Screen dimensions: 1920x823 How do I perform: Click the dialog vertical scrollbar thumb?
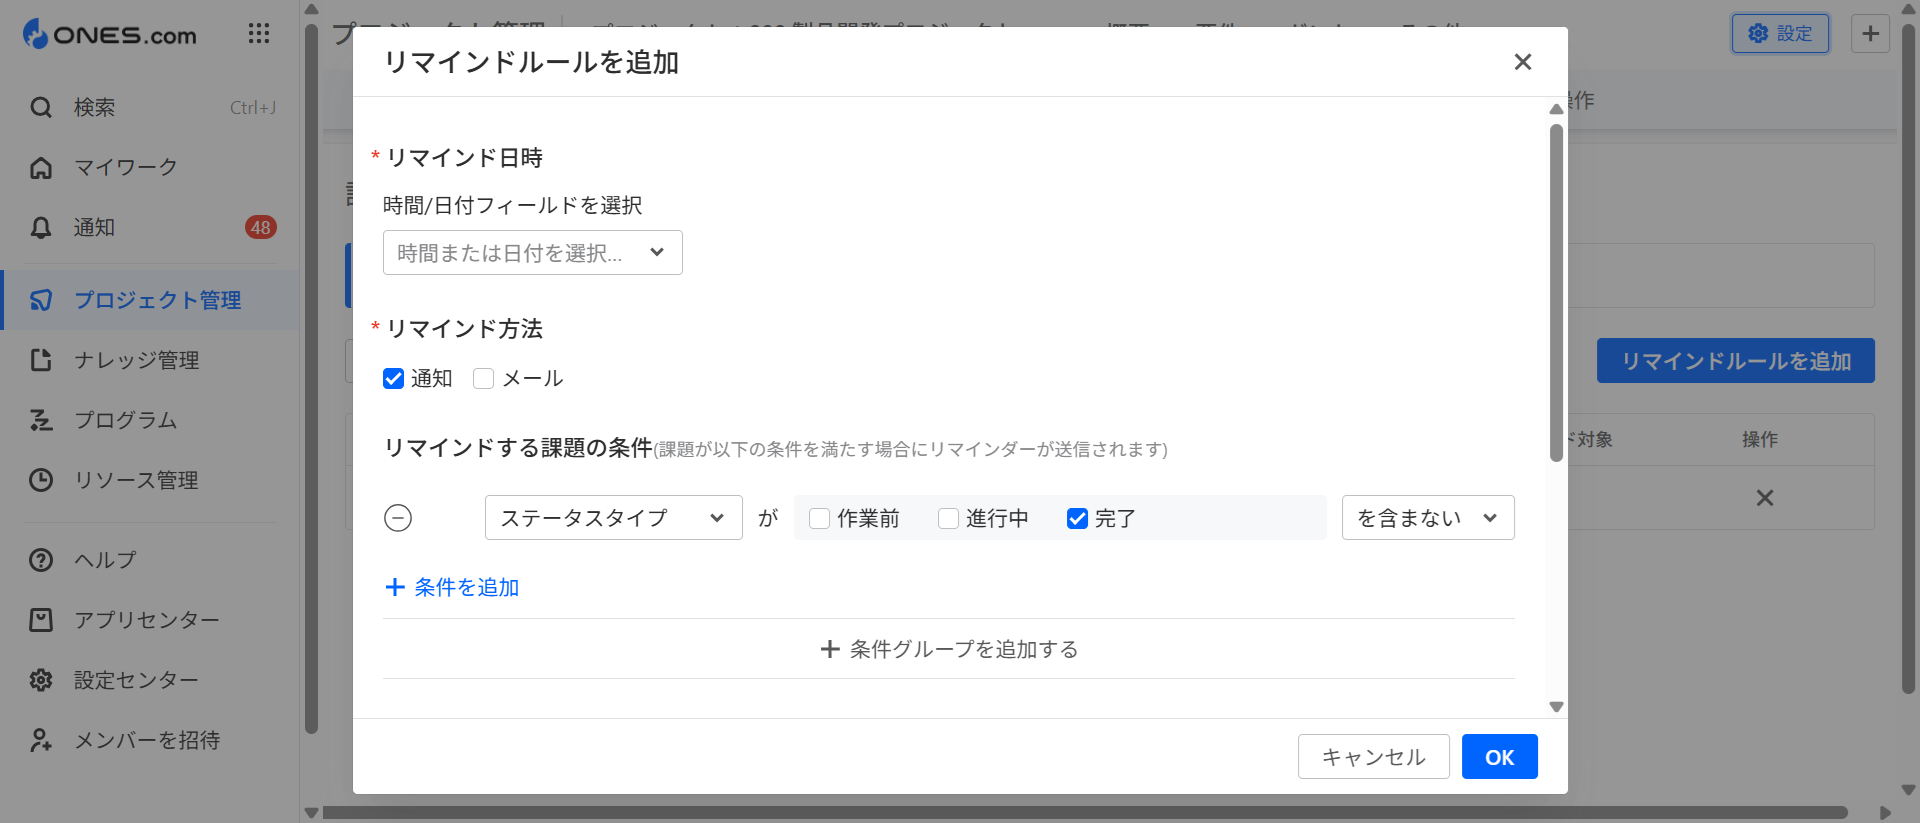(x=1556, y=292)
